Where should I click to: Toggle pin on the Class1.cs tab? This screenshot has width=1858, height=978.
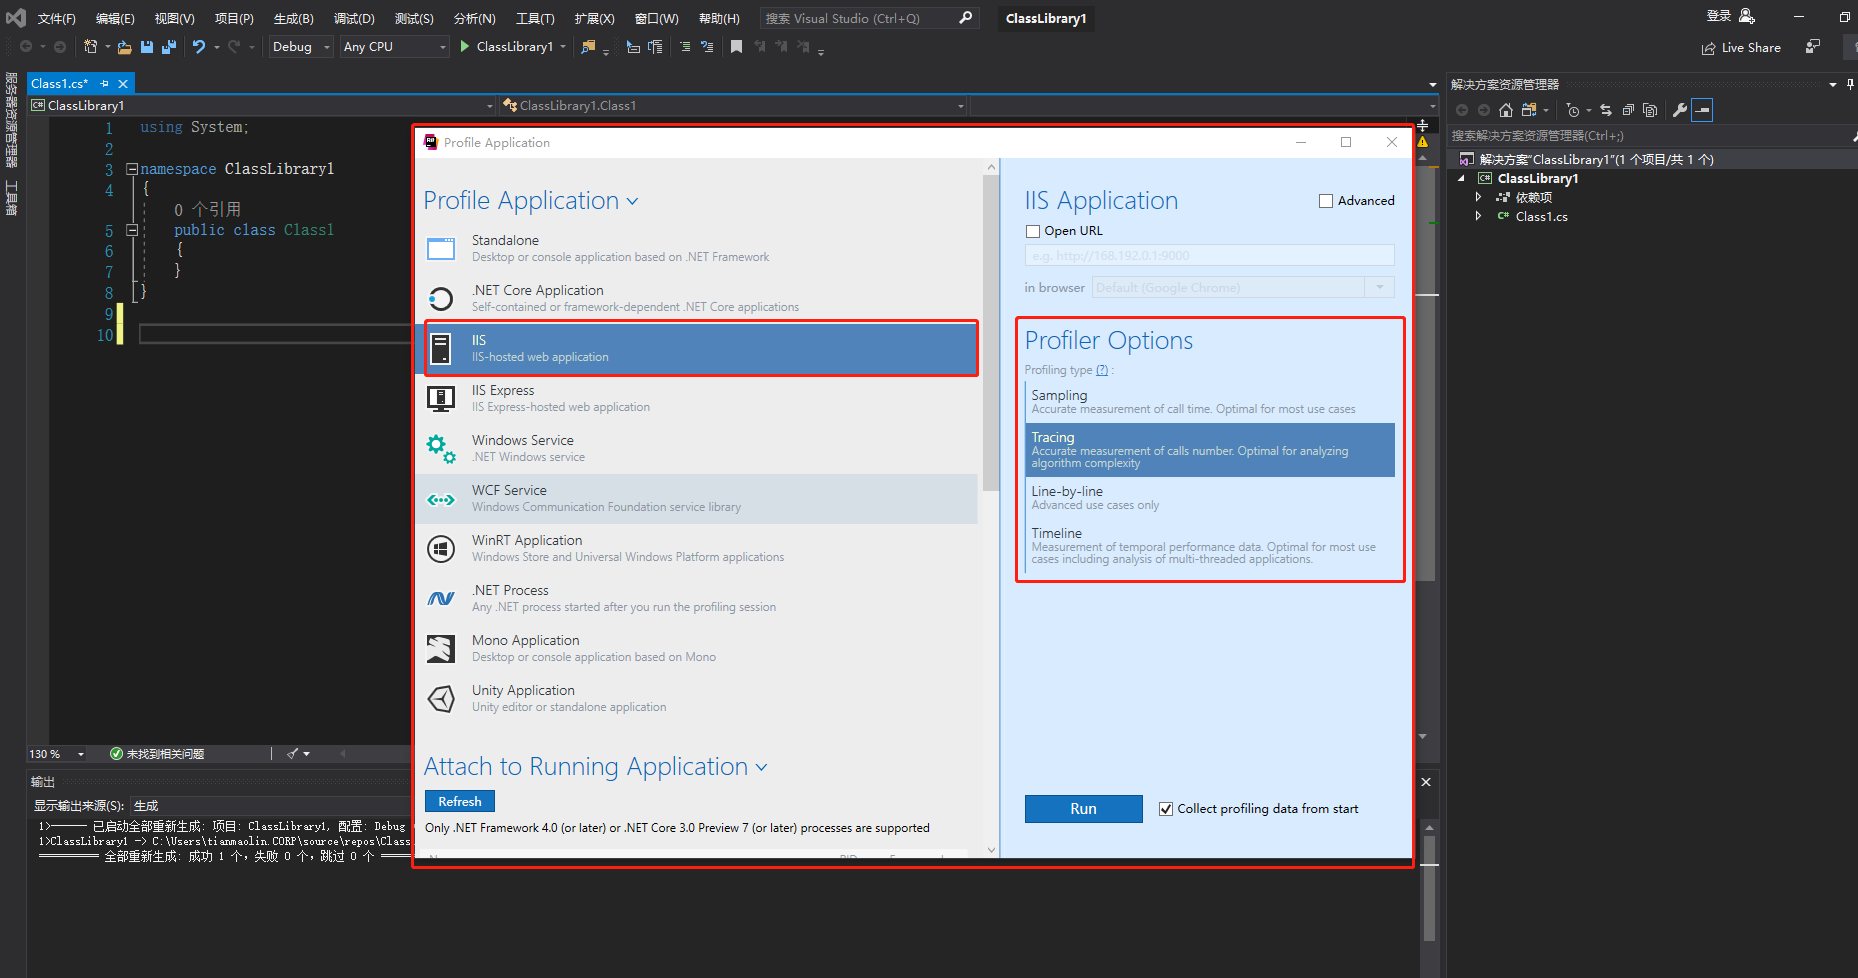(104, 84)
